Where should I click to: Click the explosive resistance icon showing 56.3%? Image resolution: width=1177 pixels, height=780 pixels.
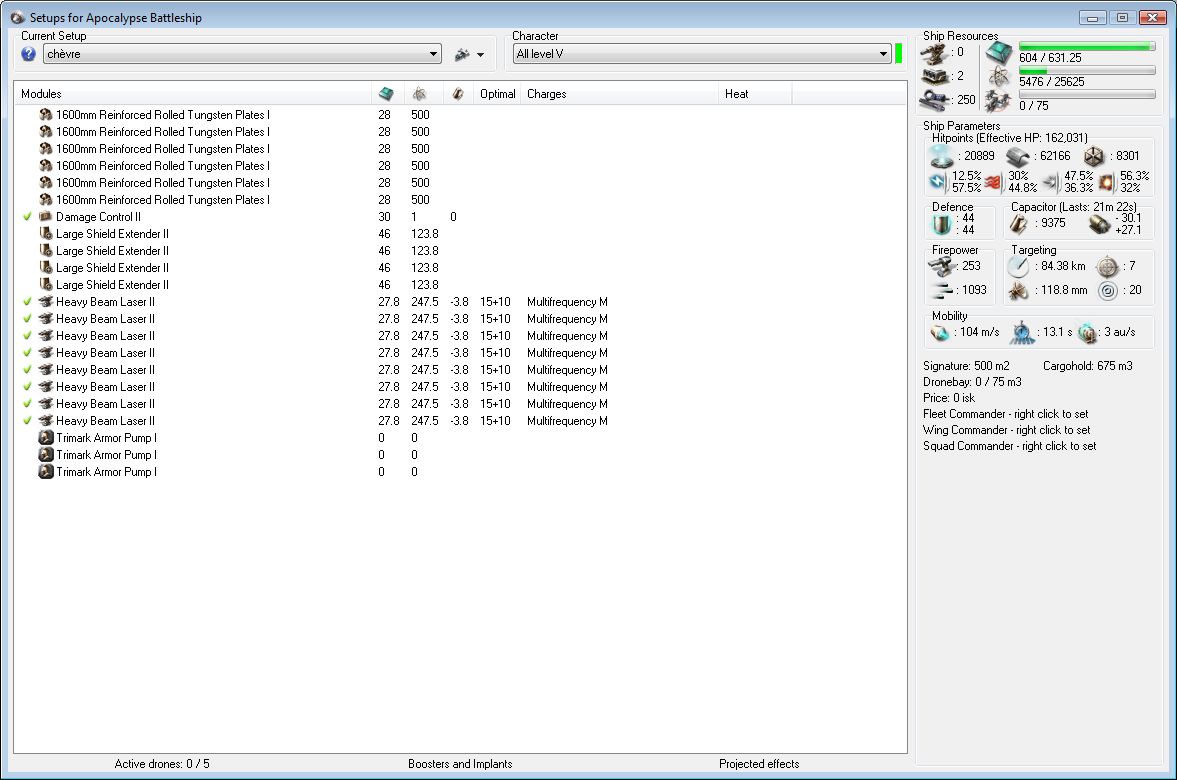coord(1106,182)
